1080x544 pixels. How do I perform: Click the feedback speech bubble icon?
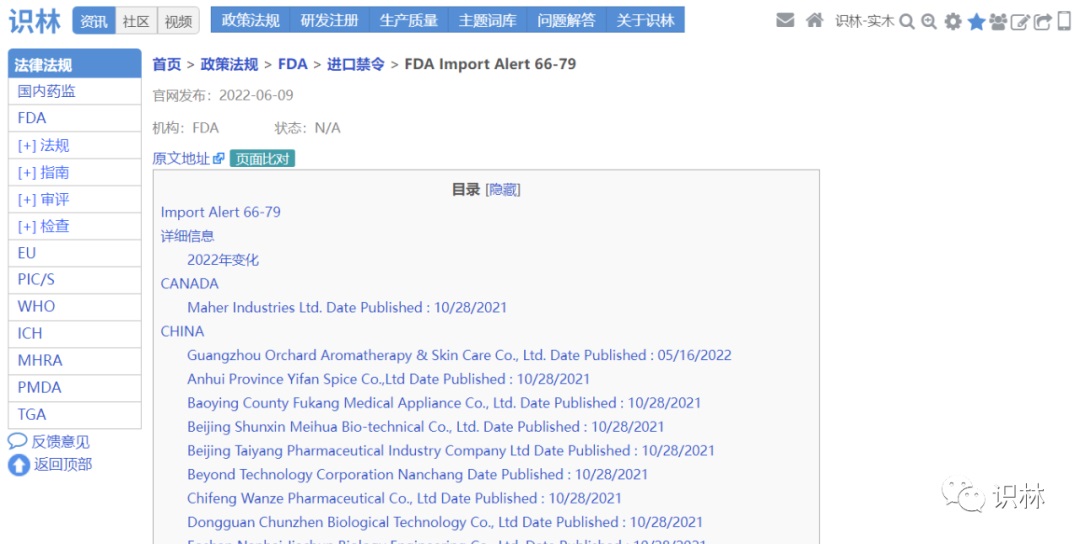click(17, 441)
